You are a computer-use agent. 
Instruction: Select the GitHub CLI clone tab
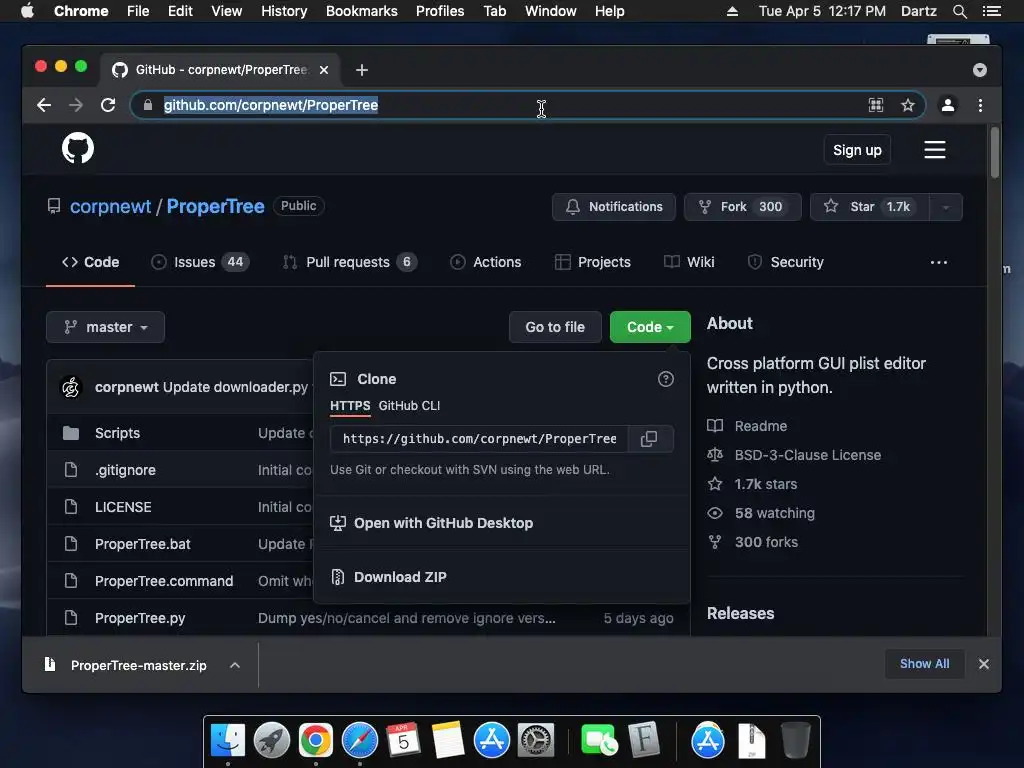[409, 406]
